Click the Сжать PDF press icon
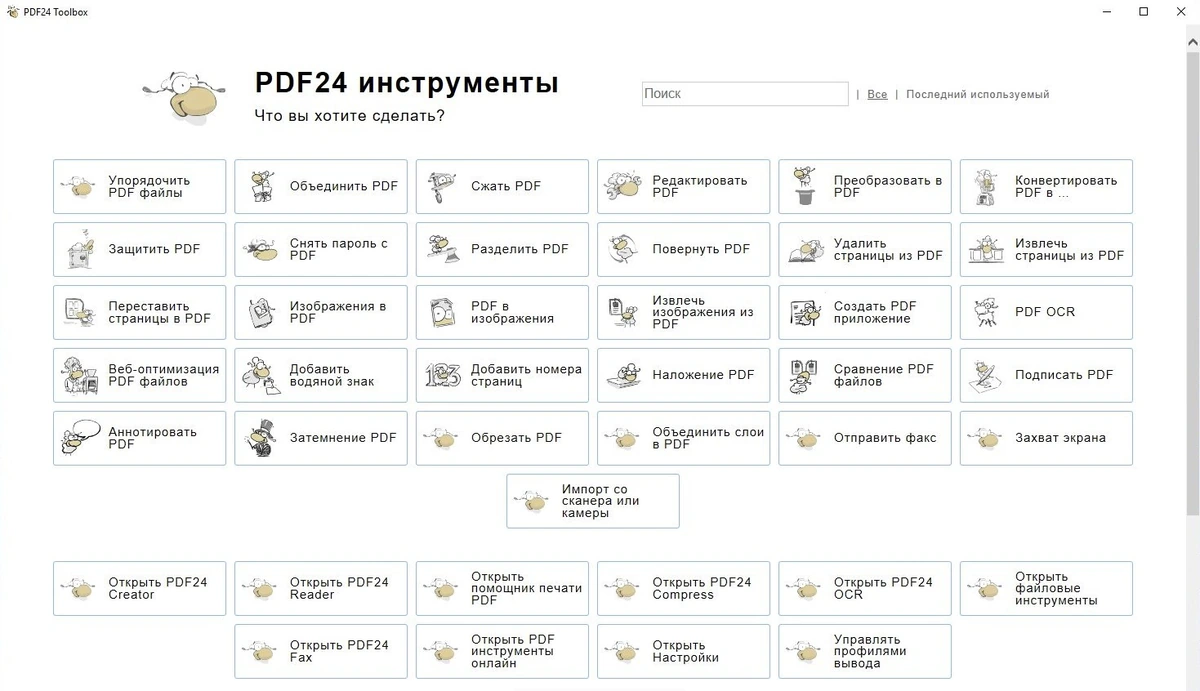Screen dimensions: 1200x691 [x=442, y=187]
